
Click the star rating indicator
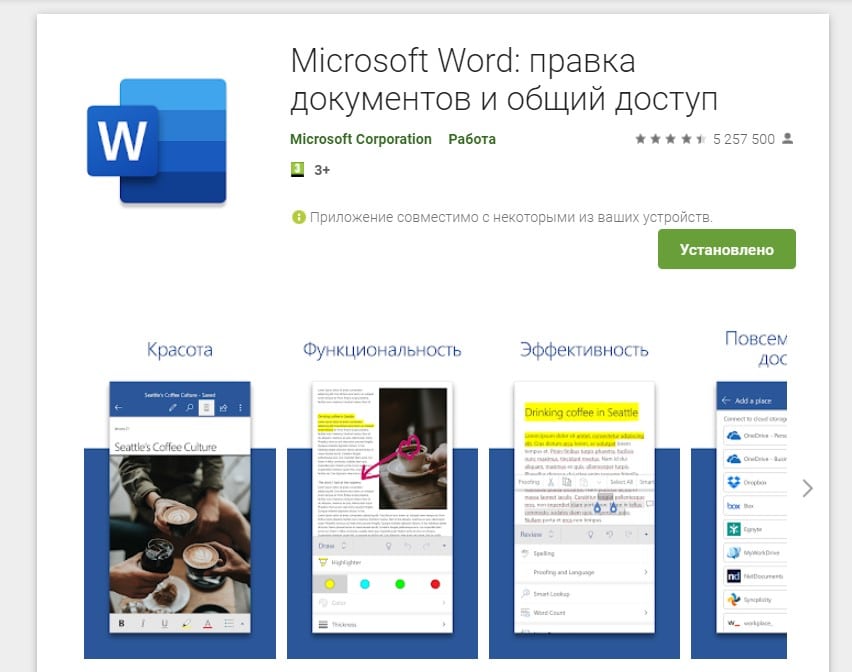pyautogui.click(x=671, y=139)
